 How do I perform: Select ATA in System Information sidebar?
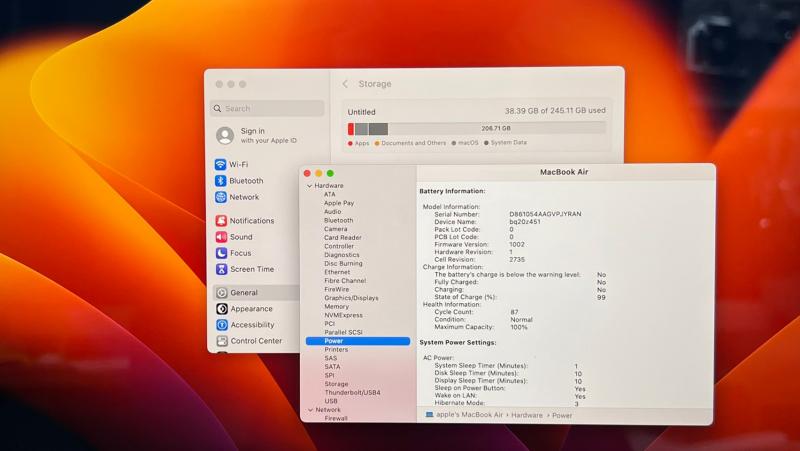click(x=330, y=194)
